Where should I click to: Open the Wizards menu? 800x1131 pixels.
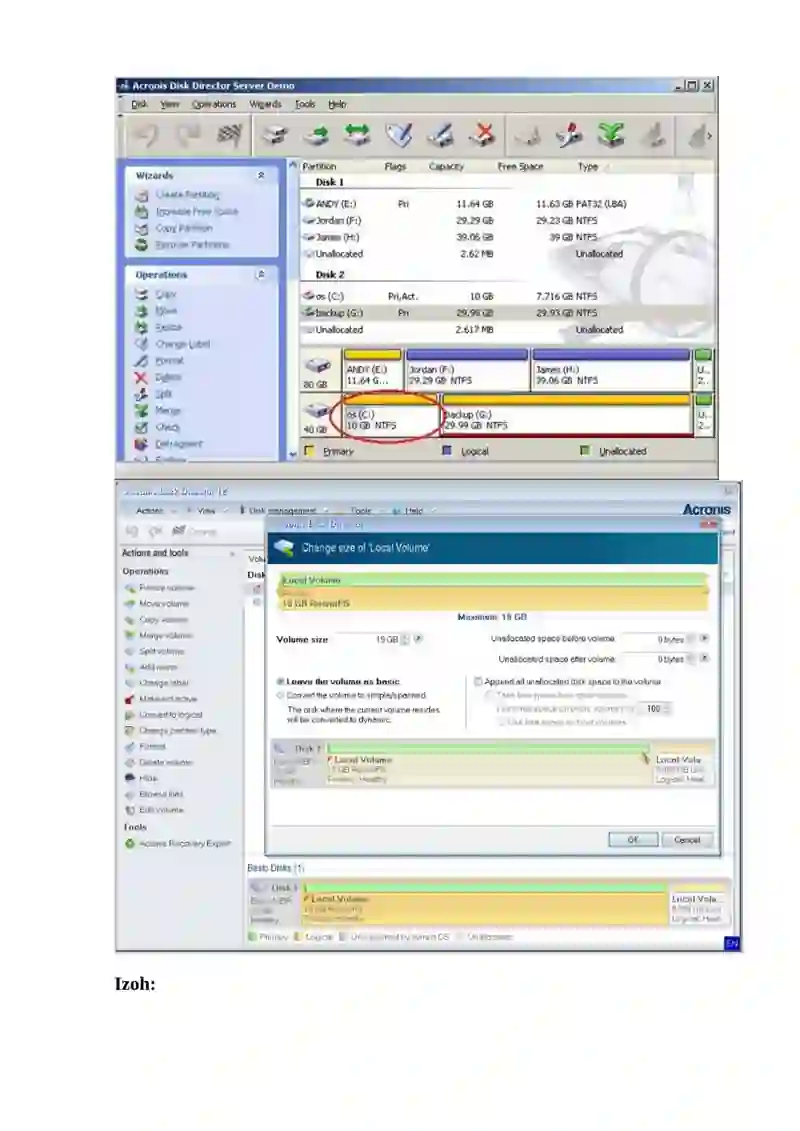[265, 104]
